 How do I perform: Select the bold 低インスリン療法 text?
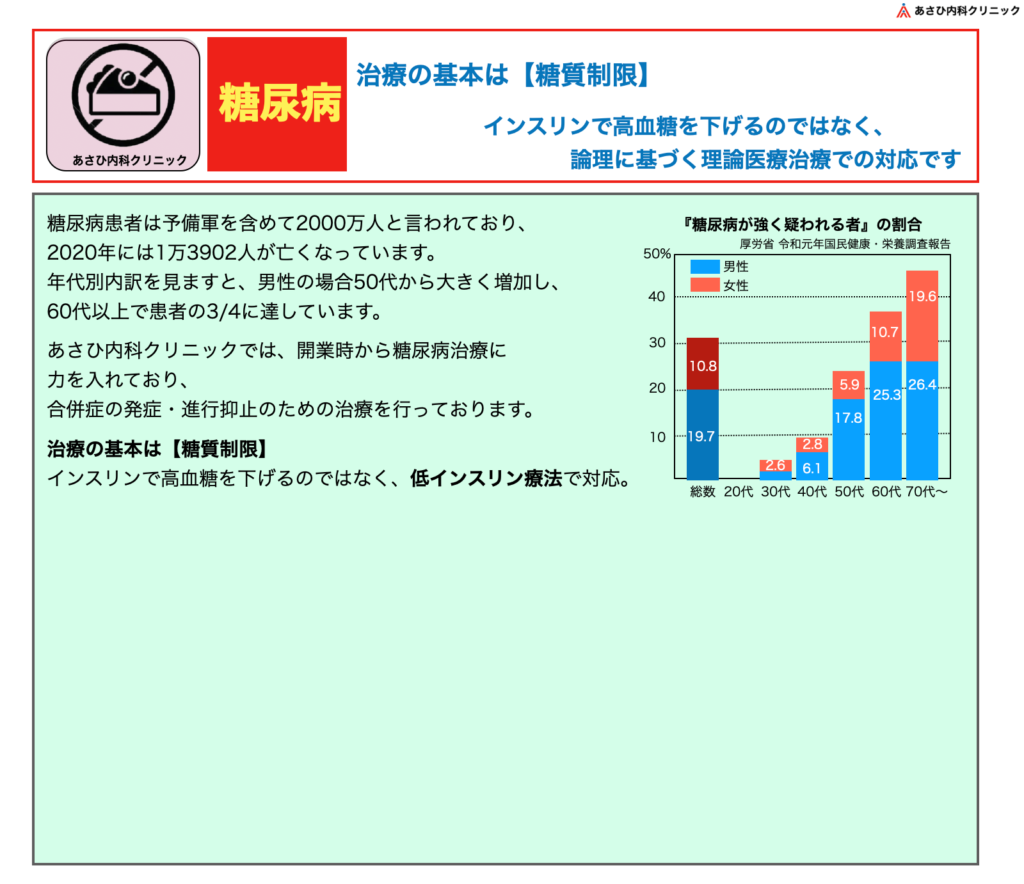click(x=486, y=478)
